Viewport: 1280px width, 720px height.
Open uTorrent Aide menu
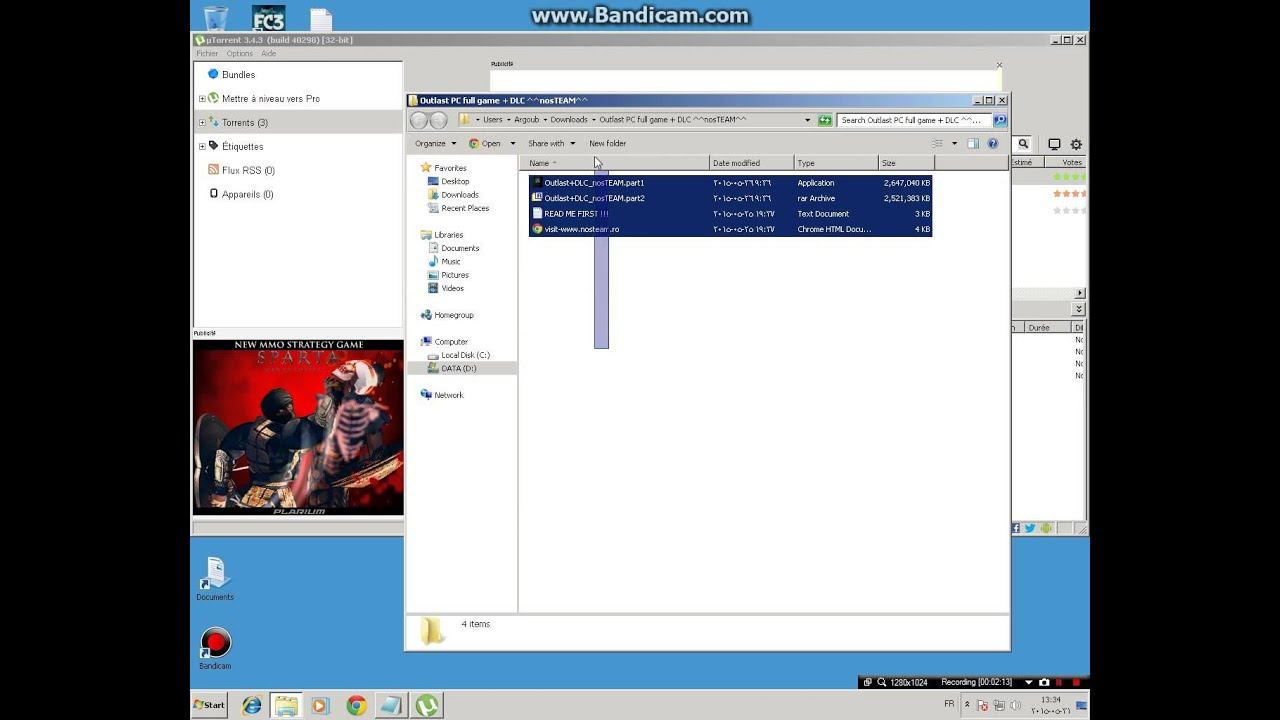click(x=269, y=54)
